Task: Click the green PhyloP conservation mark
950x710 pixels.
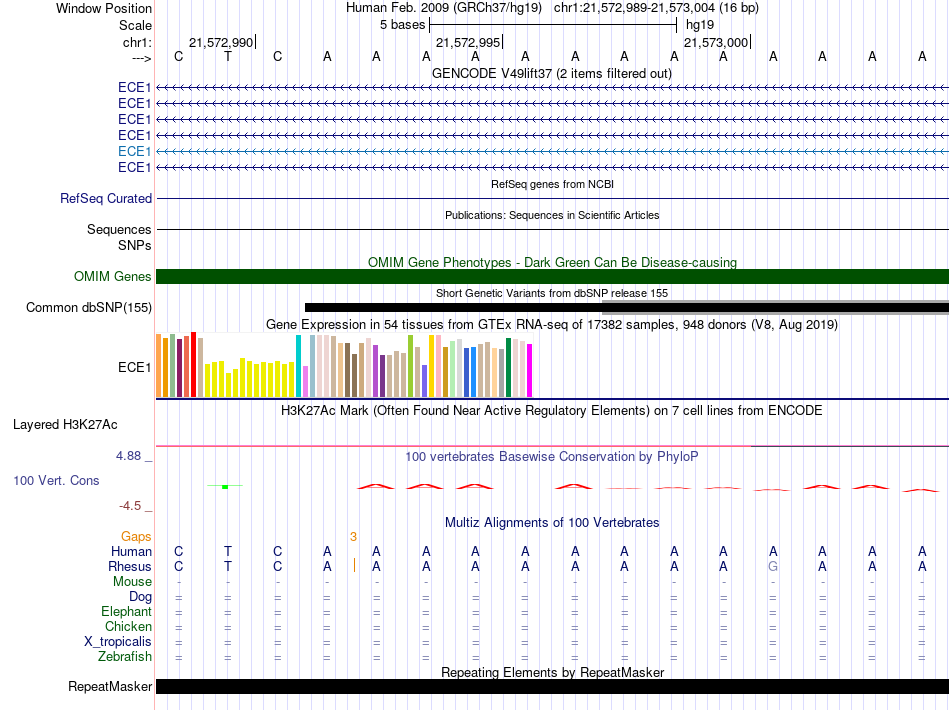Action: (x=225, y=486)
